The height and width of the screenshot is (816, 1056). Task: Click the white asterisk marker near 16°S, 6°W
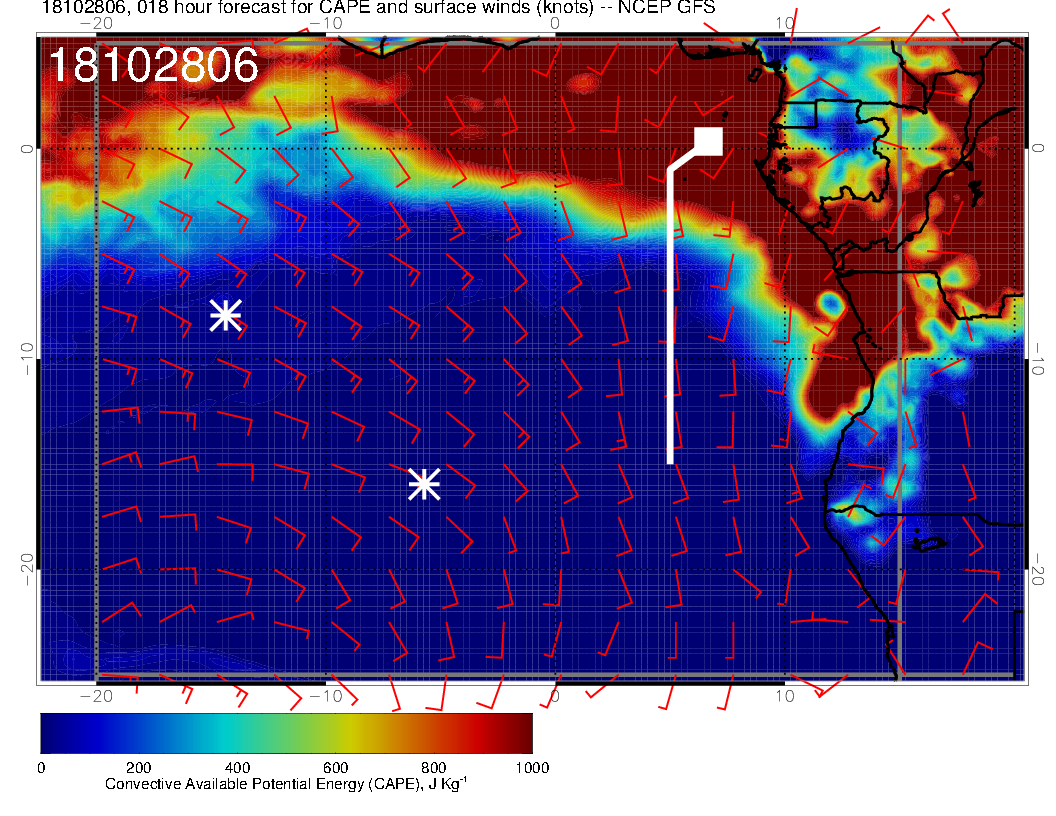click(424, 484)
